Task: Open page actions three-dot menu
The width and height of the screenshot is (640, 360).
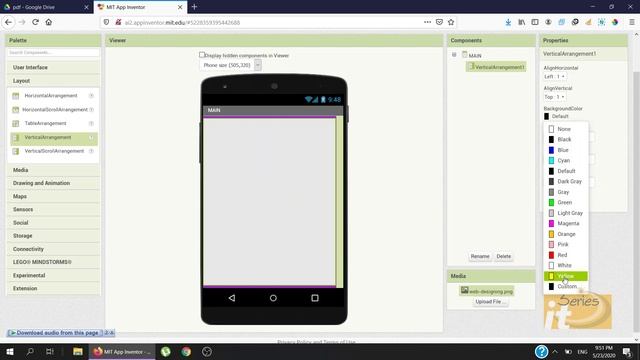Action: coord(427,22)
